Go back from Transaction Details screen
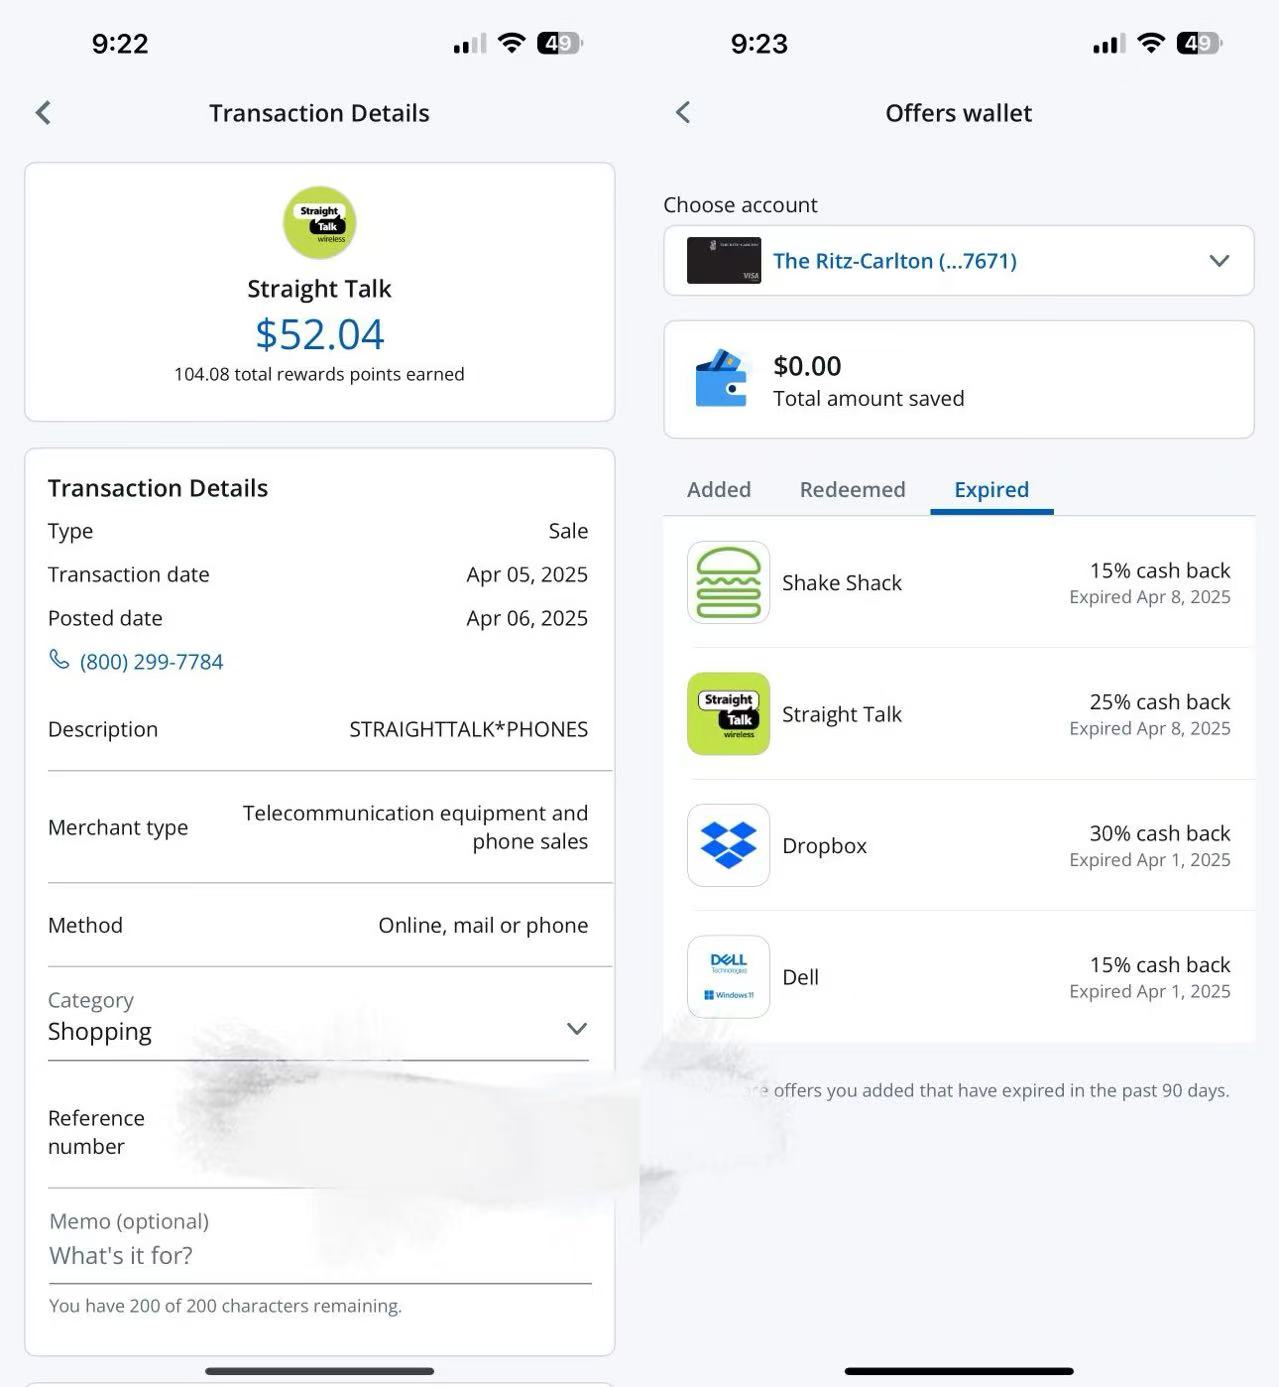 coord(43,113)
